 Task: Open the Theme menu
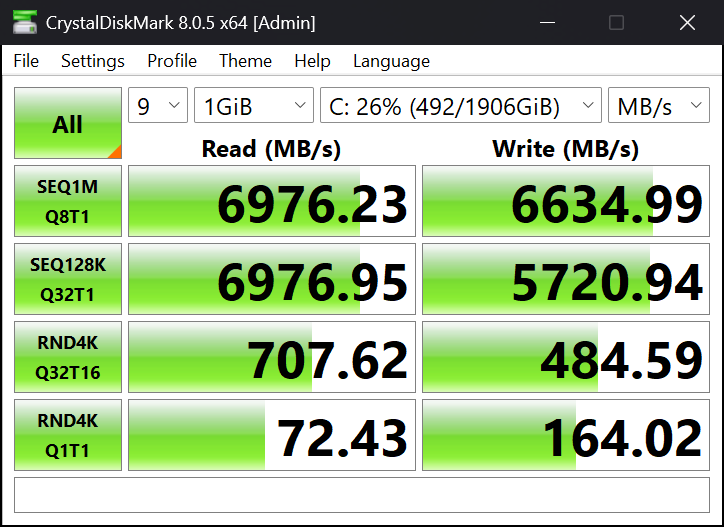point(245,61)
